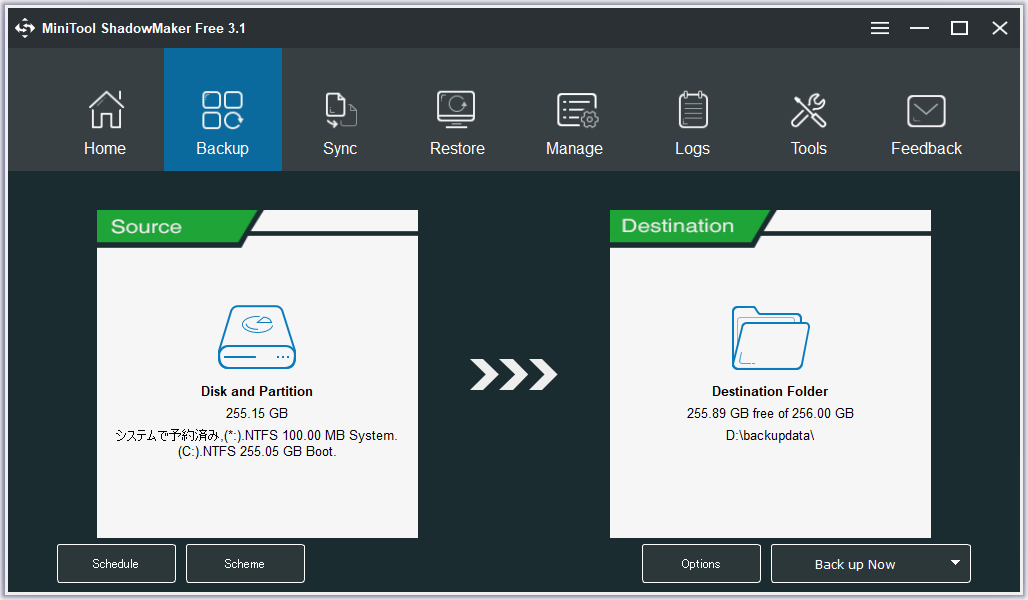Close the ShadowMaker window
Viewport: 1028px width, 600px height.
(x=999, y=28)
